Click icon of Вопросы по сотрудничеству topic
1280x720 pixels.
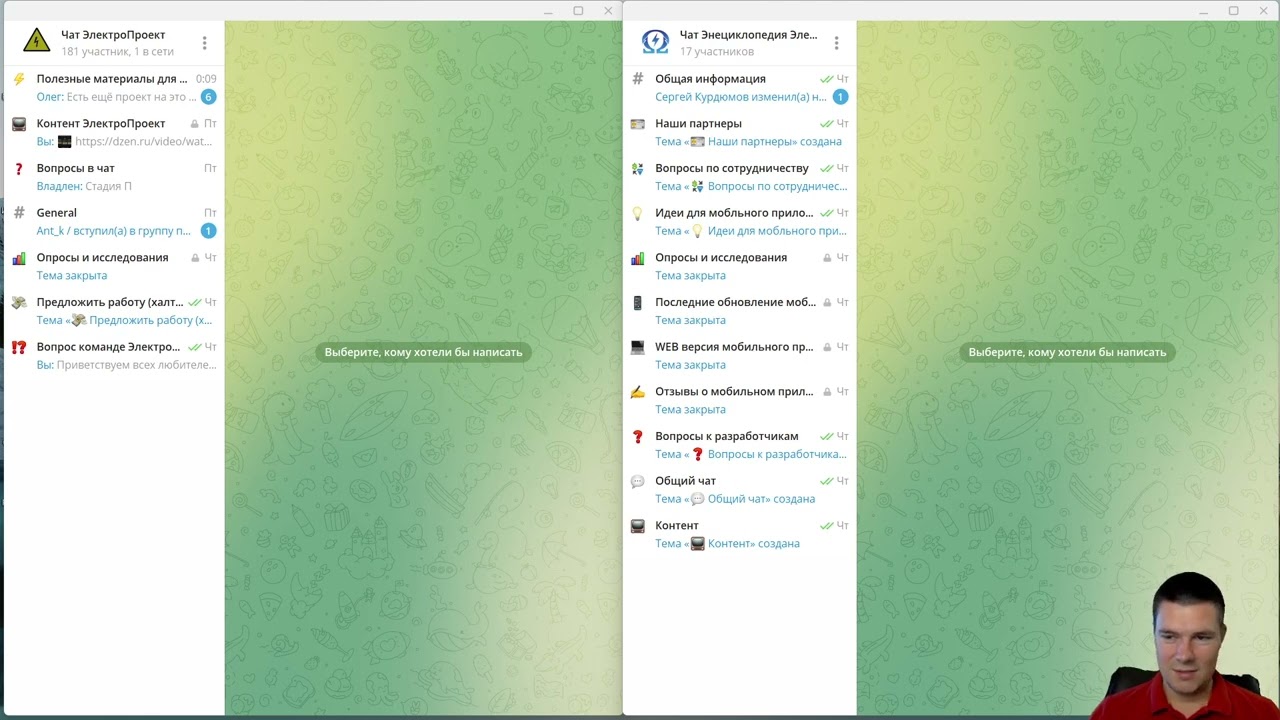[638, 168]
